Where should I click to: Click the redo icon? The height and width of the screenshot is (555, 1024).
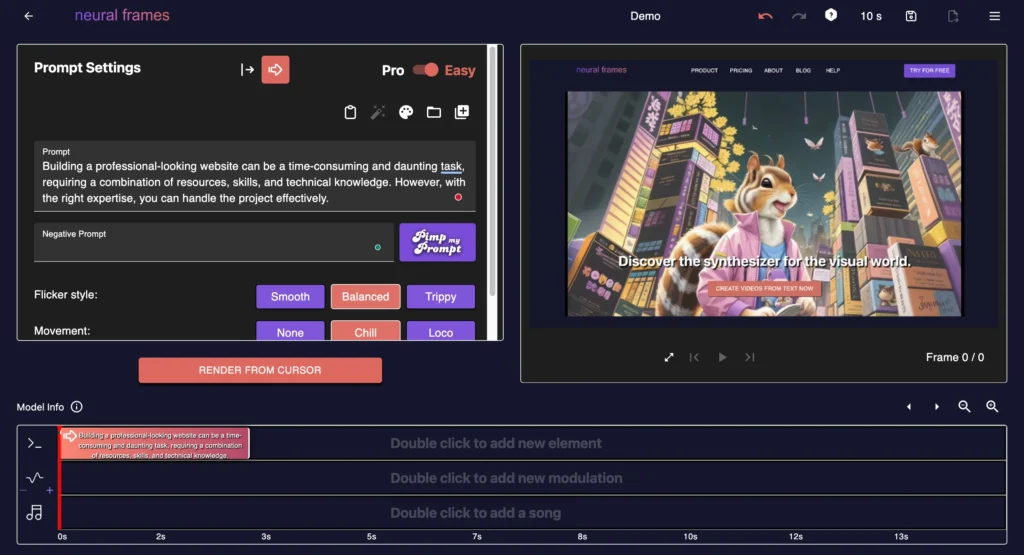point(799,16)
